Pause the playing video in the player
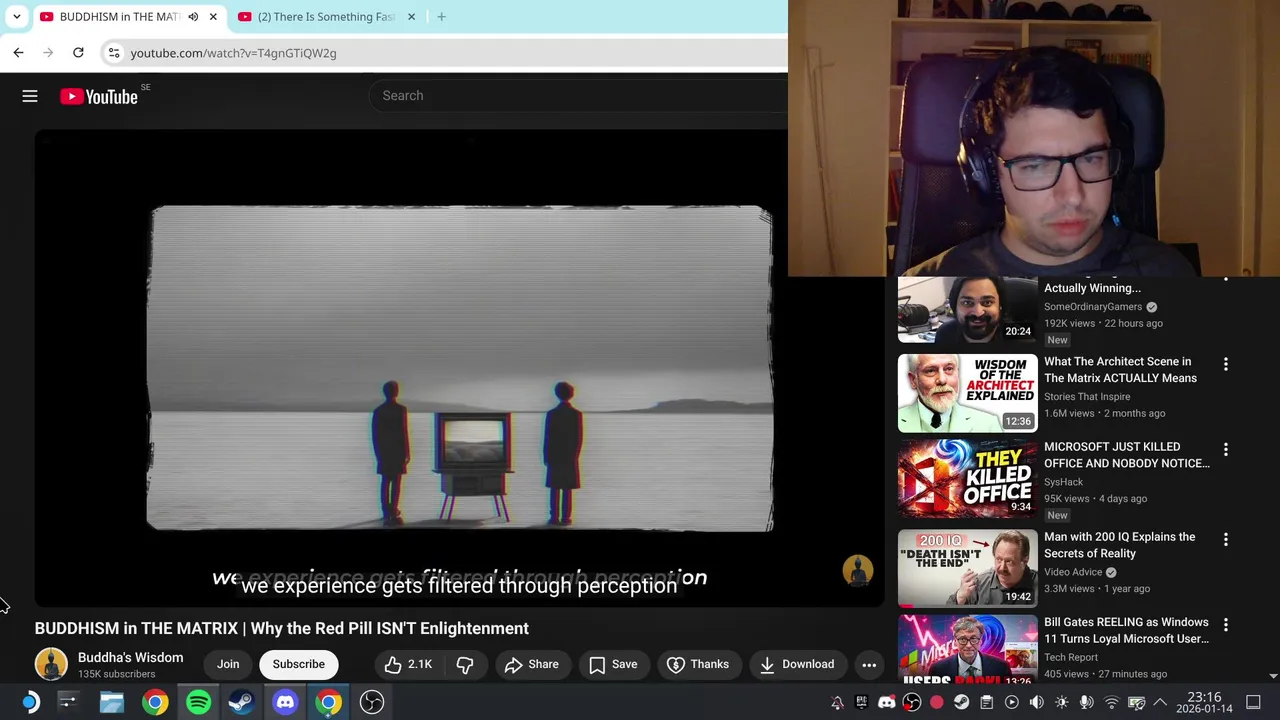 point(460,368)
